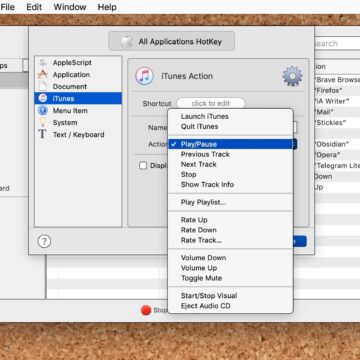Viewport: 360px width, 360px height.
Task: Select Rate Down action
Action: [x=230, y=230]
